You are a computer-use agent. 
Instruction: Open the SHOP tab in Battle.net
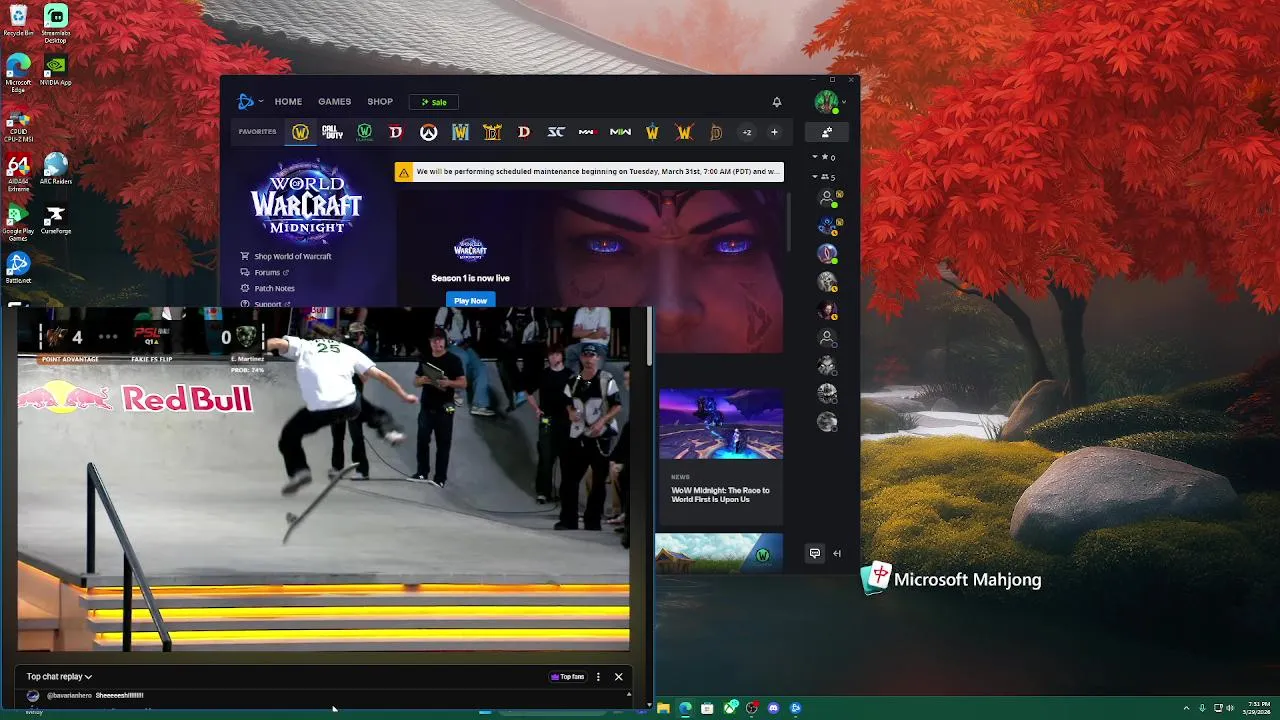tap(380, 101)
